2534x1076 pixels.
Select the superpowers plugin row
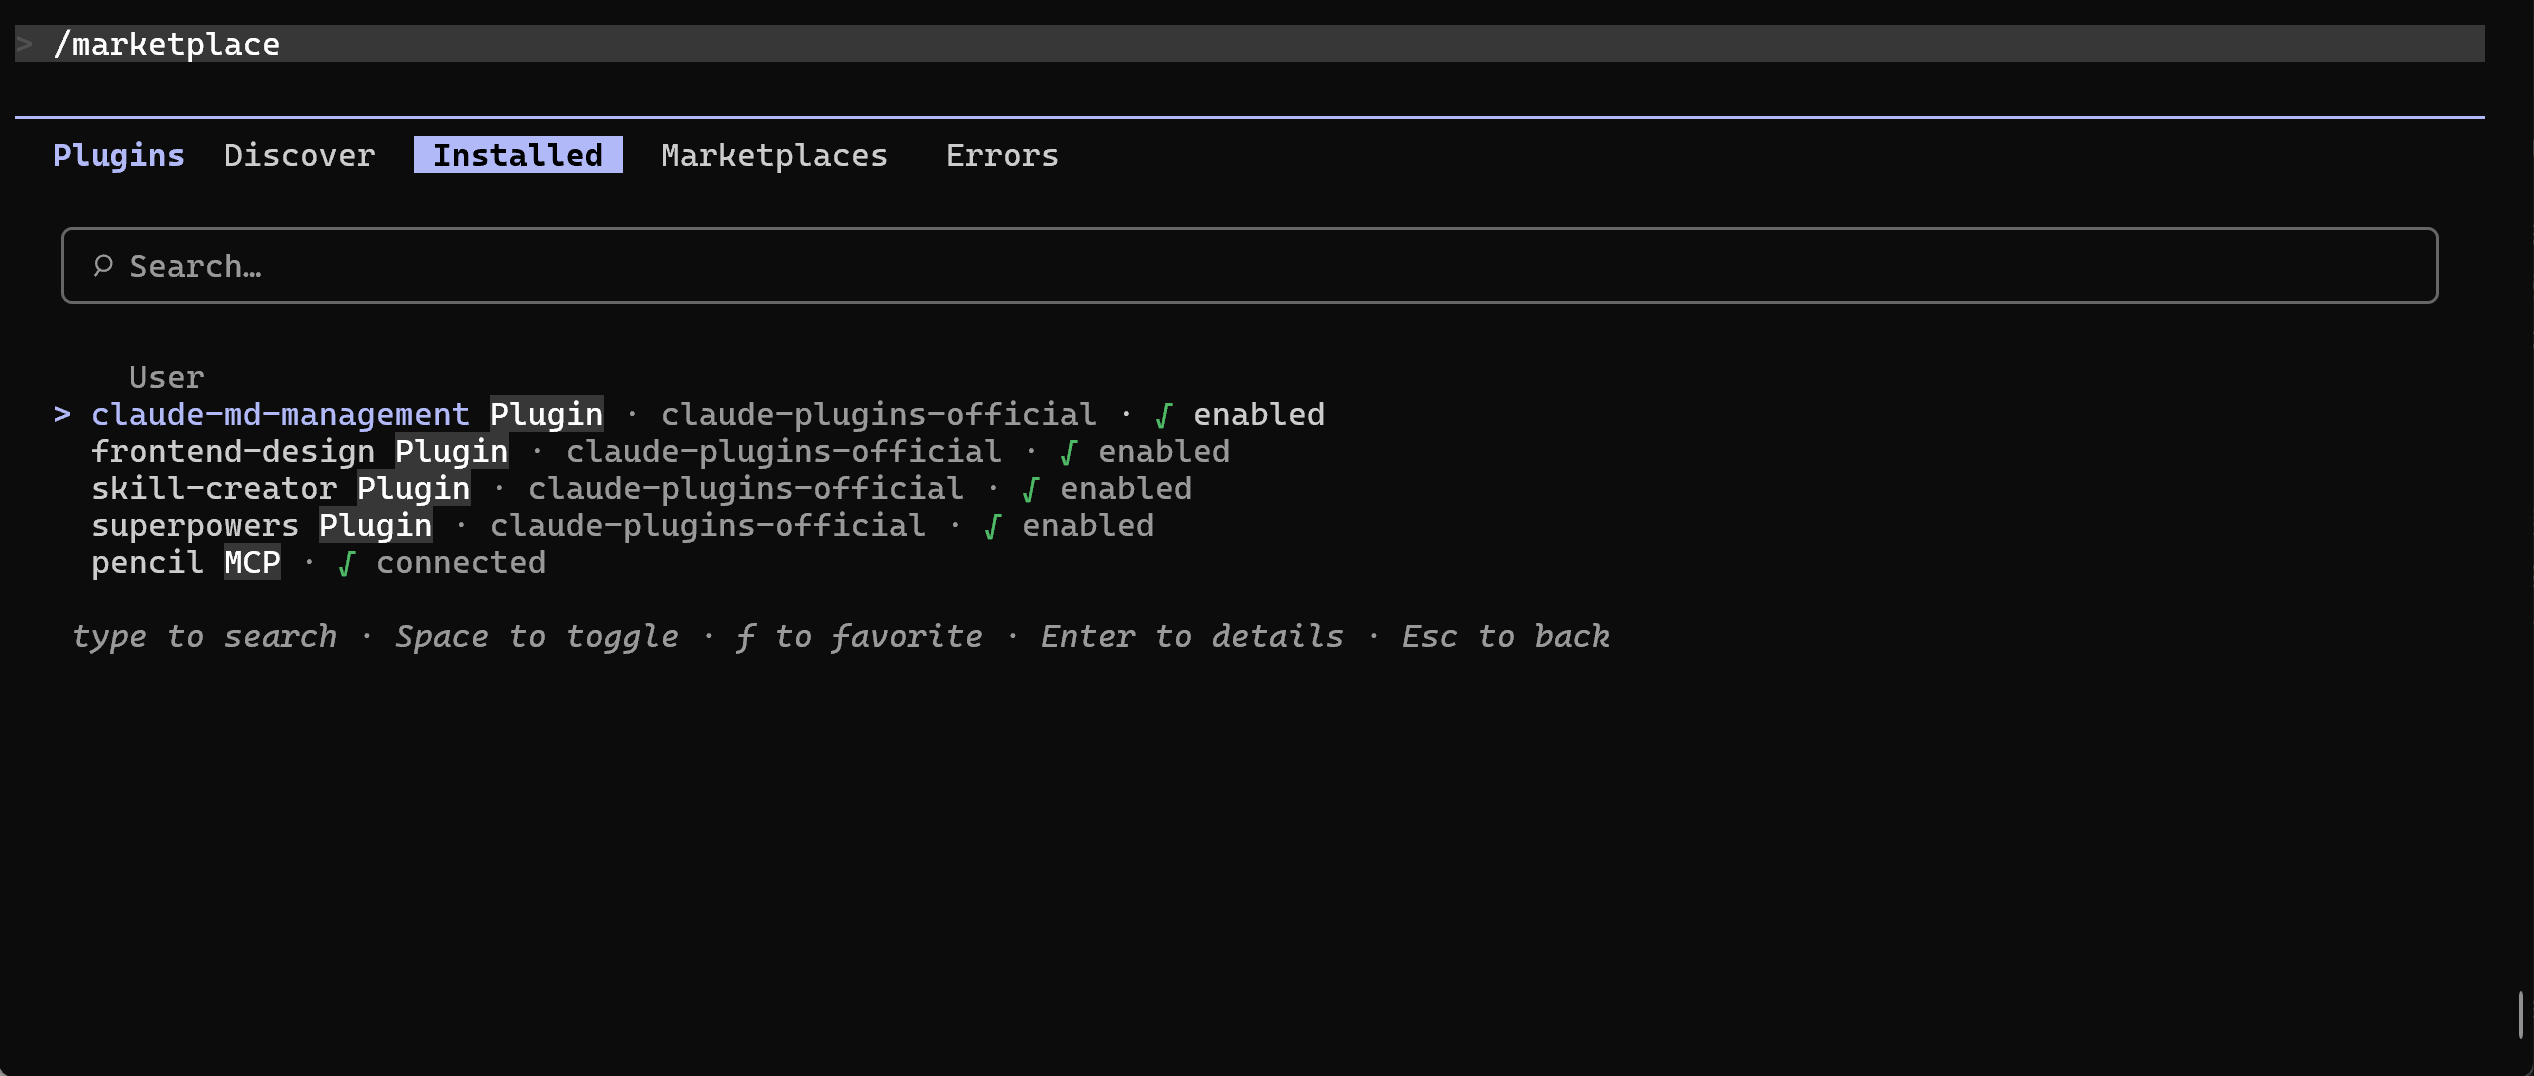[622, 526]
